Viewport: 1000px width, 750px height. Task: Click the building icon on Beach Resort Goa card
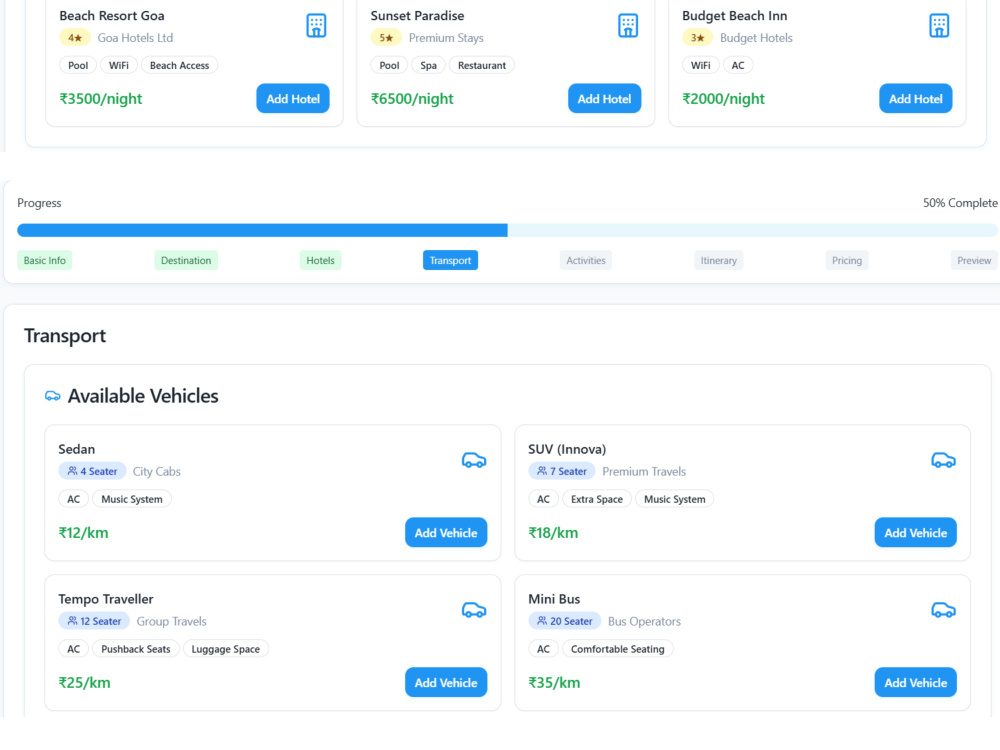pyautogui.click(x=316, y=26)
